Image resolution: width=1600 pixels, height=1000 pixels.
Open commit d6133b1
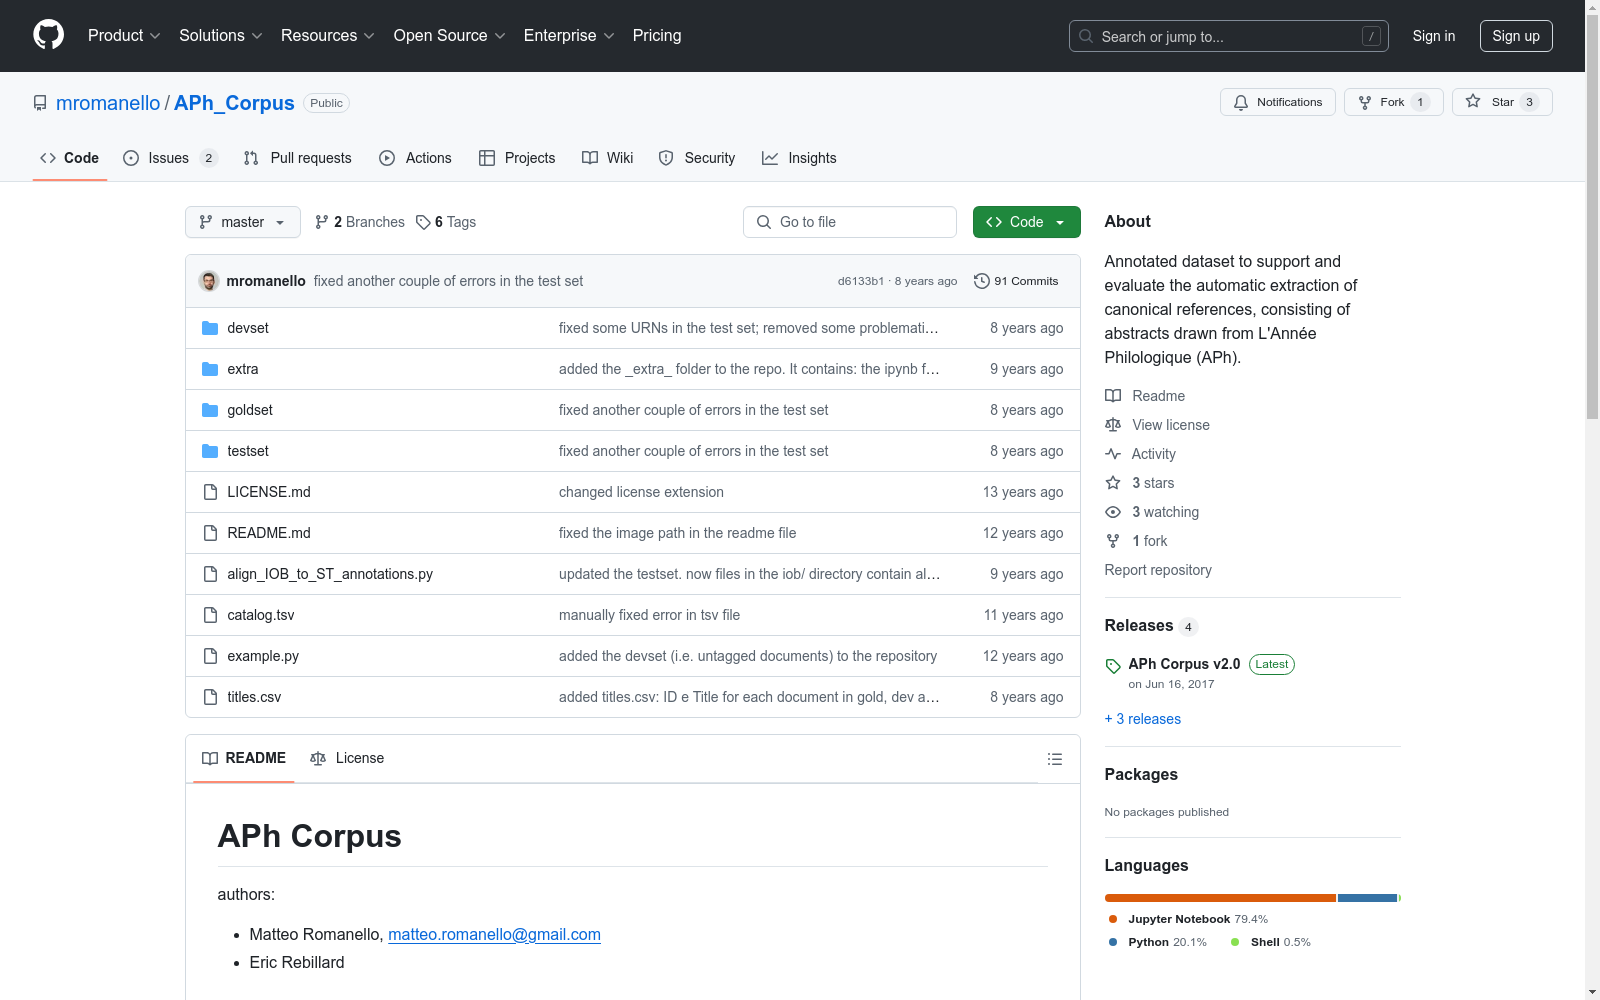tap(861, 281)
